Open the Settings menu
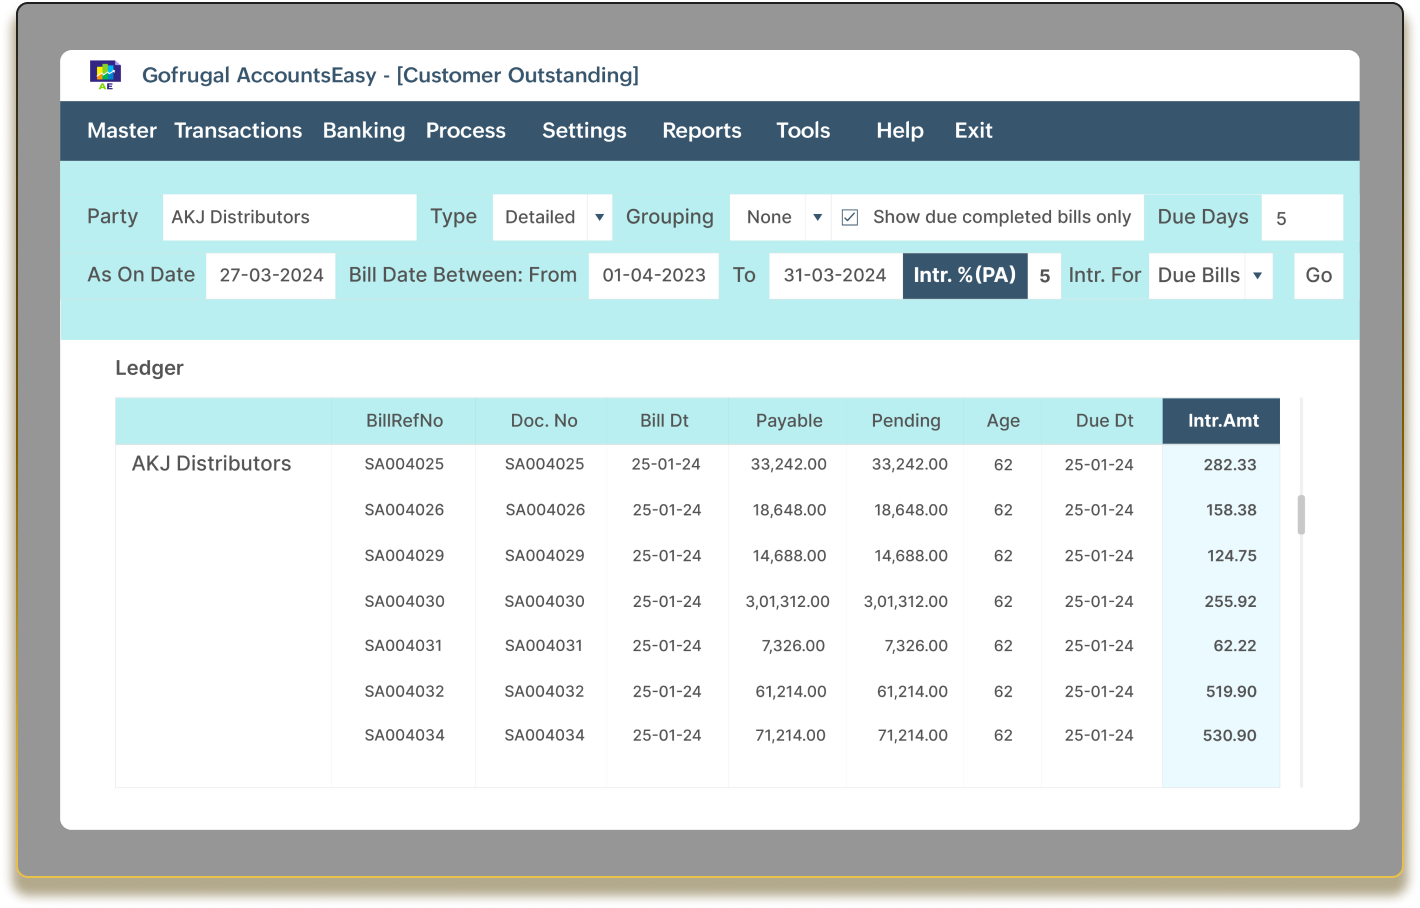 click(584, 130)
